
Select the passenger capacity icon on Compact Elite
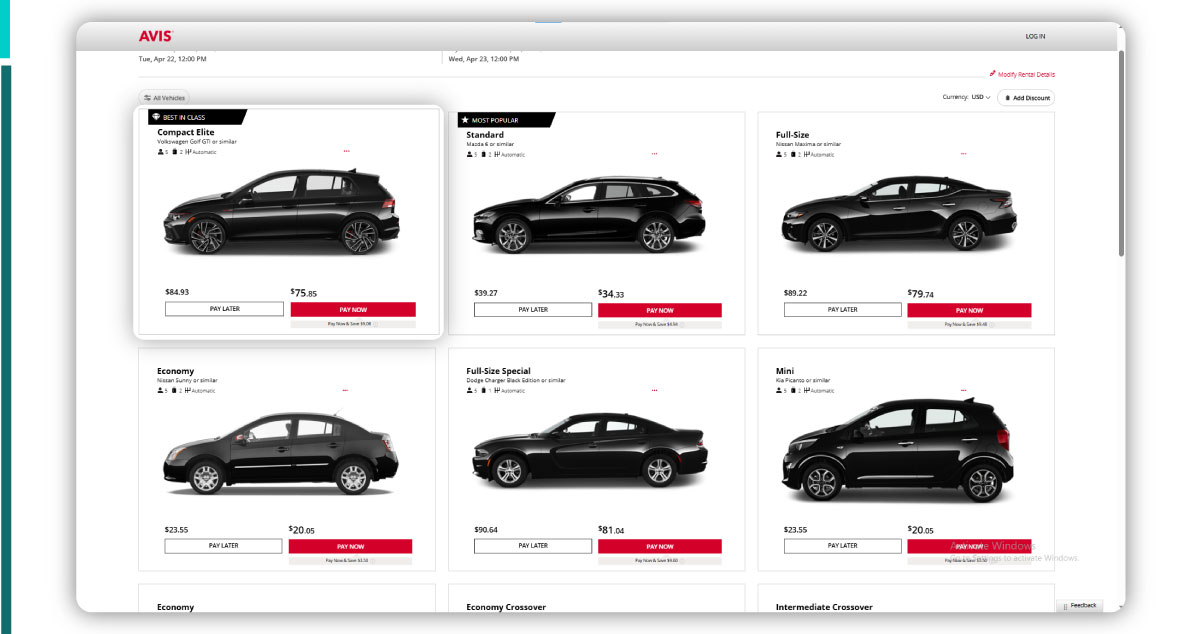160,151
